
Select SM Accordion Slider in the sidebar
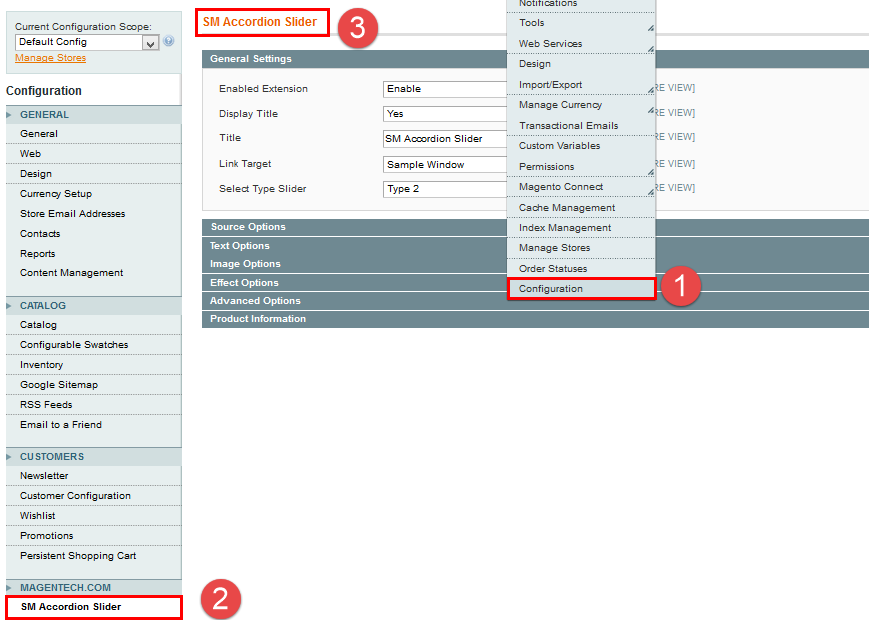click(93, 607)
